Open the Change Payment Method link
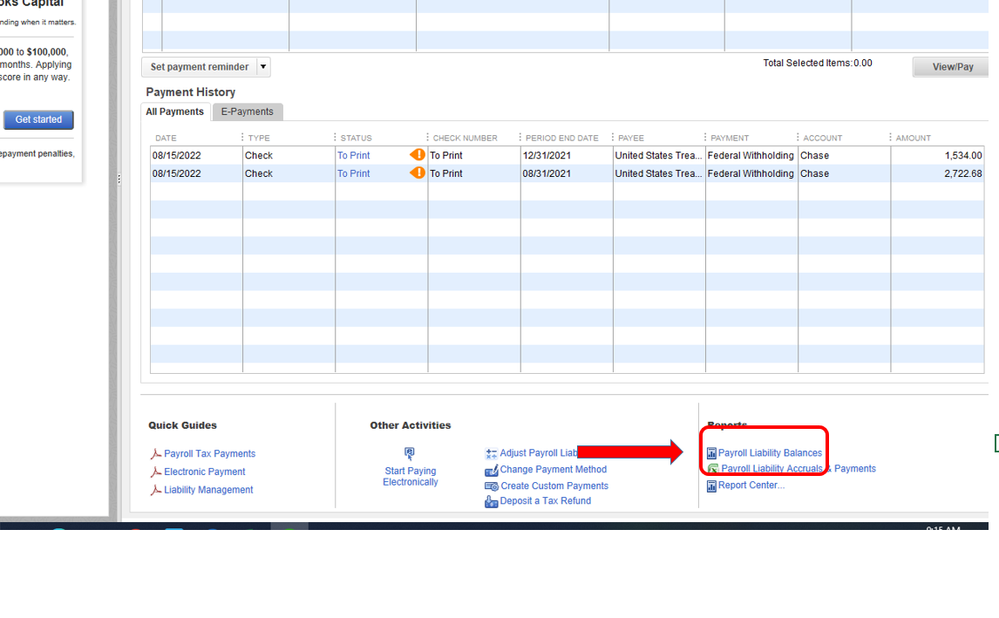The image size is (999, 618). (553, 470)
